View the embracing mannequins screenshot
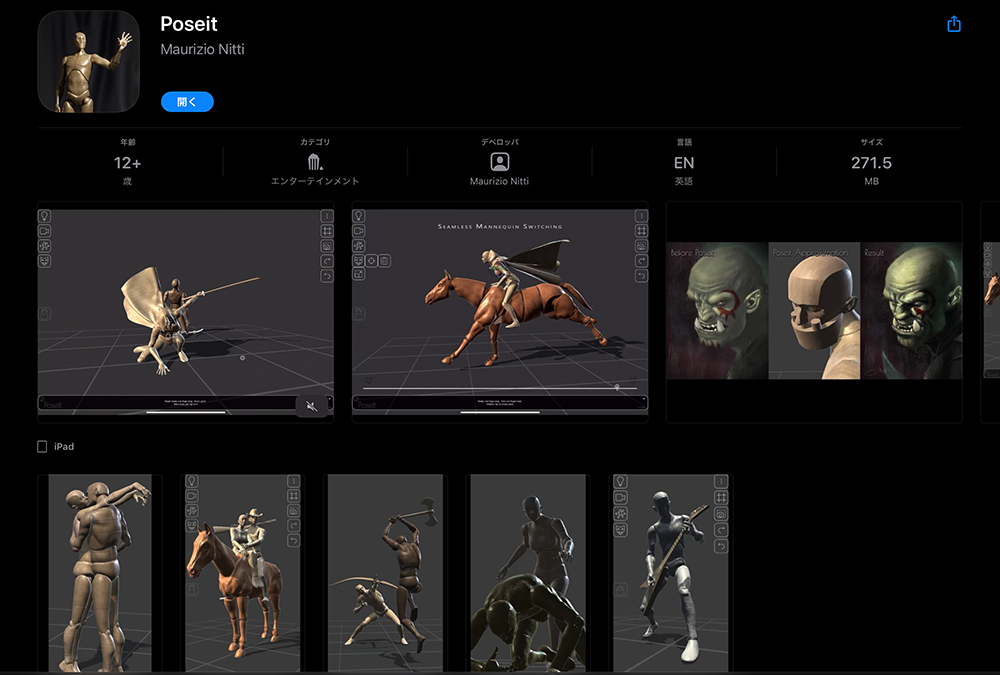 pyautogui.click(x=99, y=573)
